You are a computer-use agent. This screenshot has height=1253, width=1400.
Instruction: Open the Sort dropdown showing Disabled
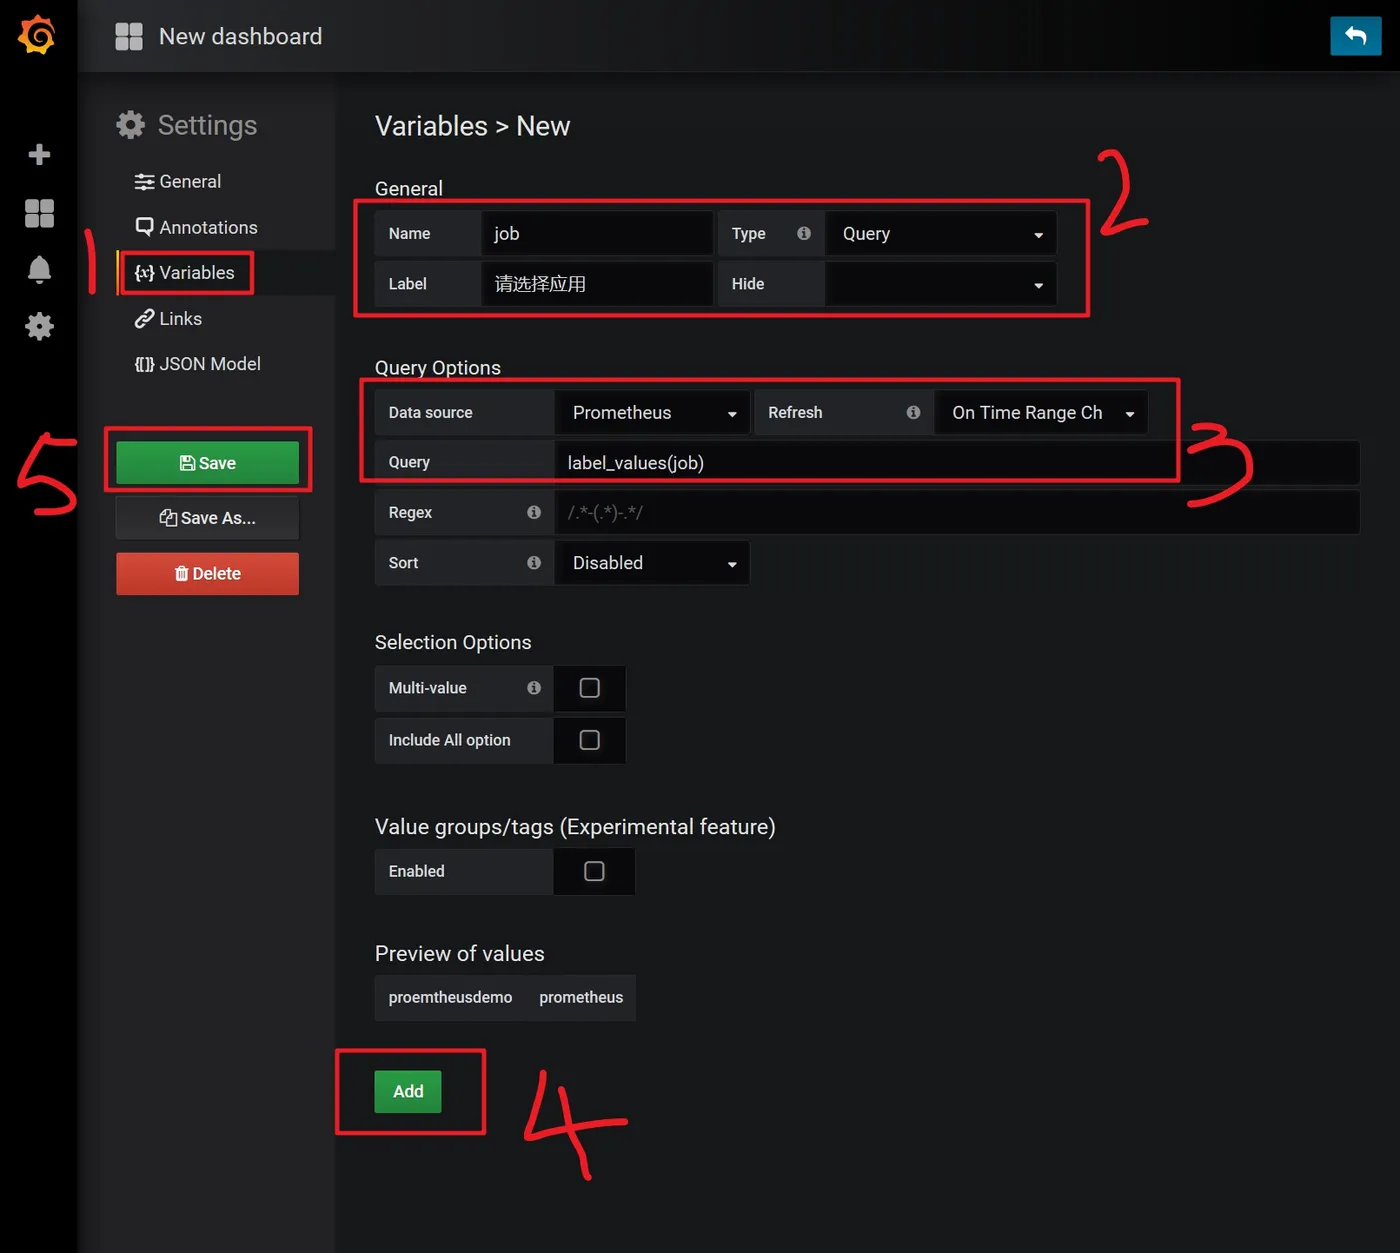652,563
